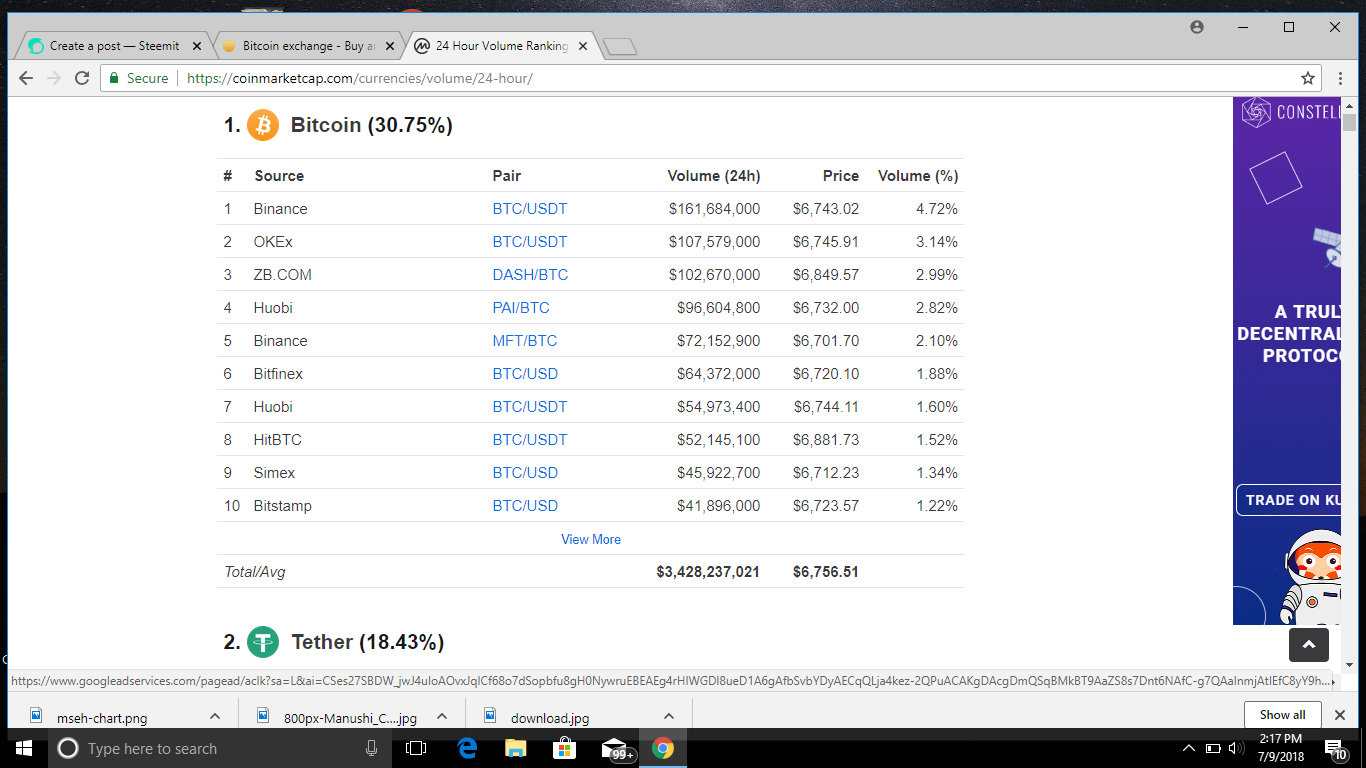Switch to Chrome on the taskbar

pos(662,748)
